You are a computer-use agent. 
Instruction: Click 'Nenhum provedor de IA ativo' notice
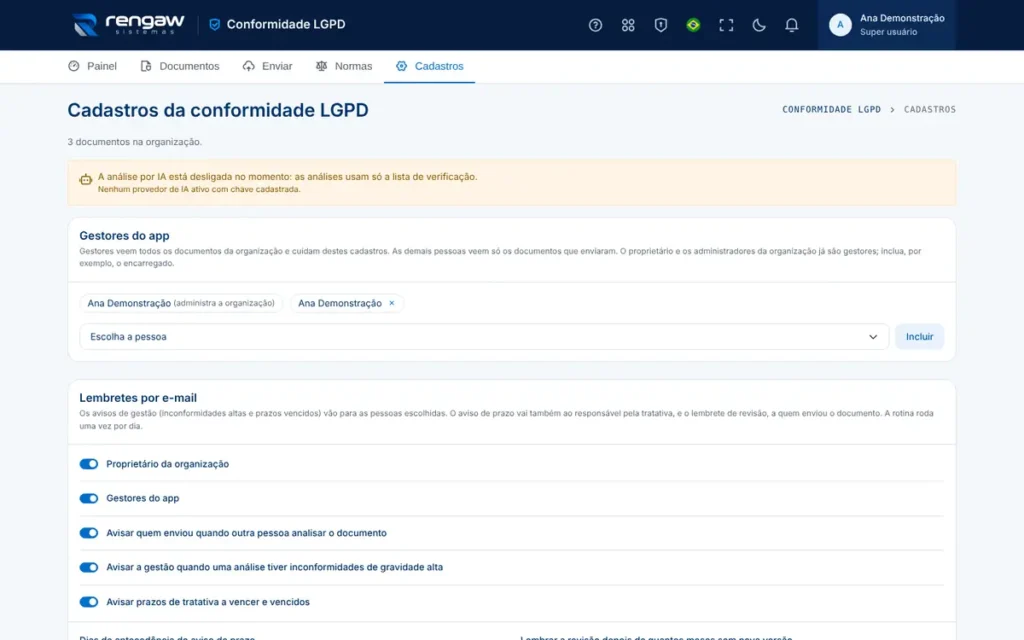point(199,189)
